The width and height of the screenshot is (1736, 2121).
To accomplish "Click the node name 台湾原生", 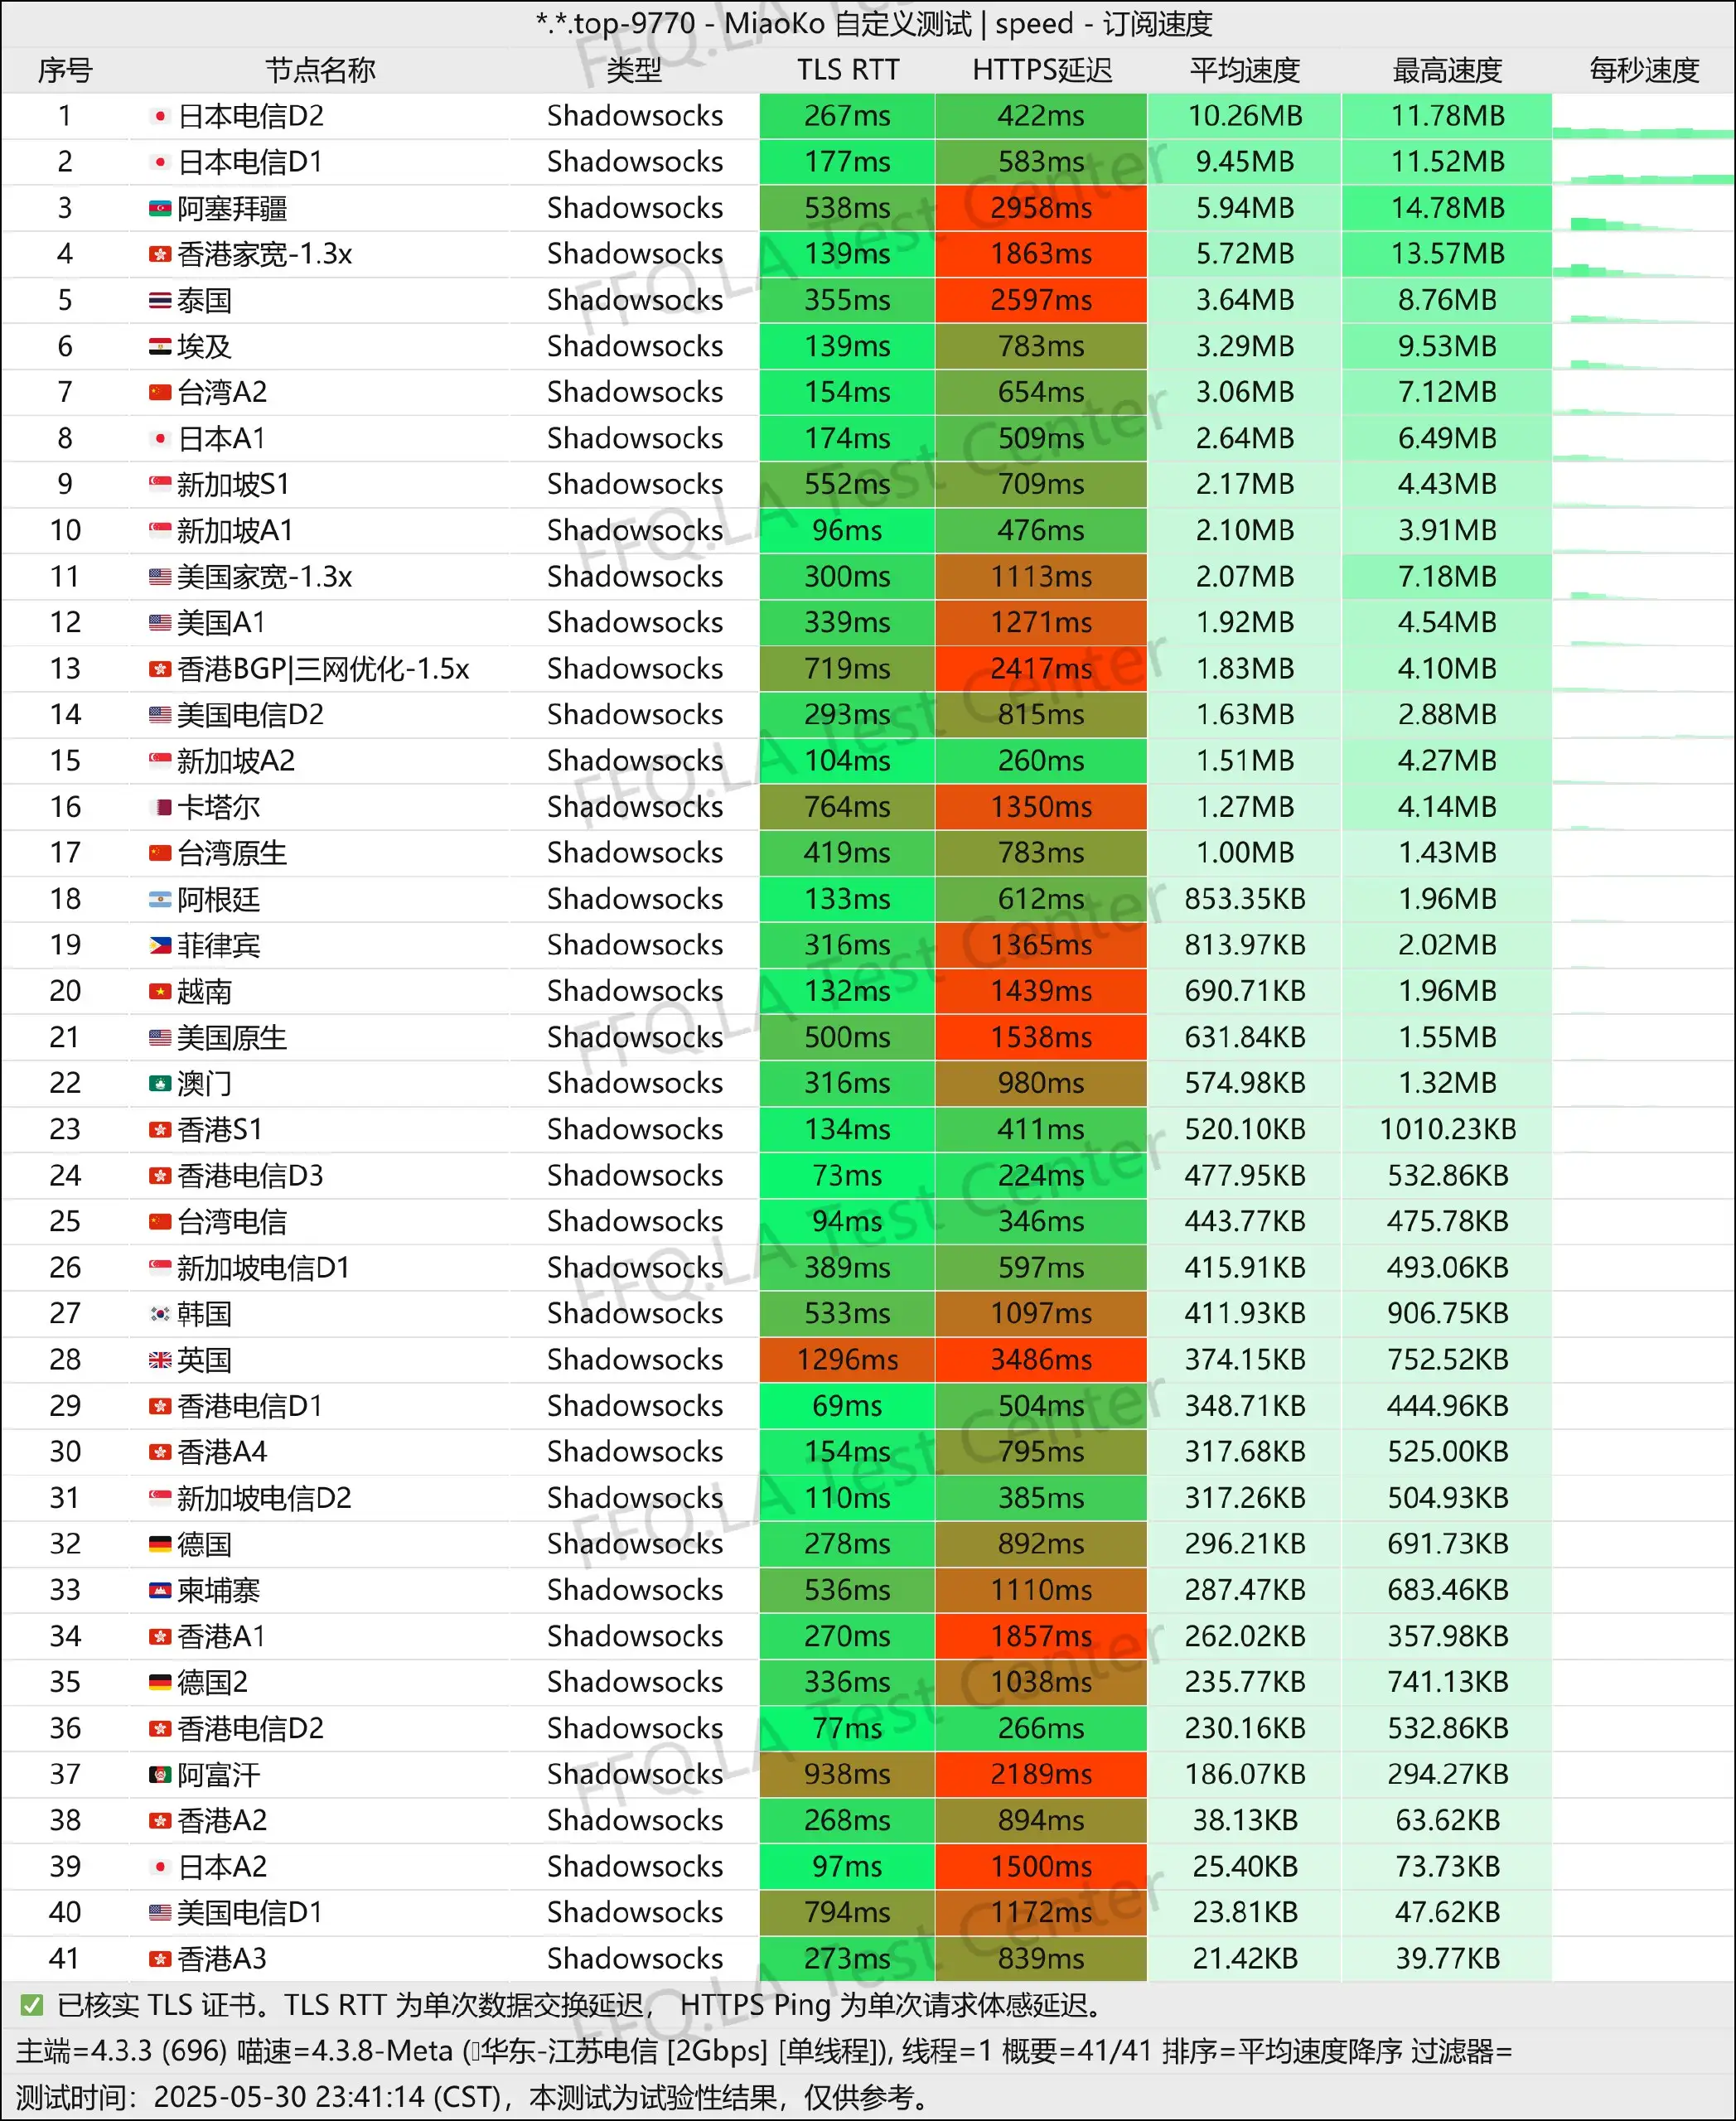I will 232,853.
